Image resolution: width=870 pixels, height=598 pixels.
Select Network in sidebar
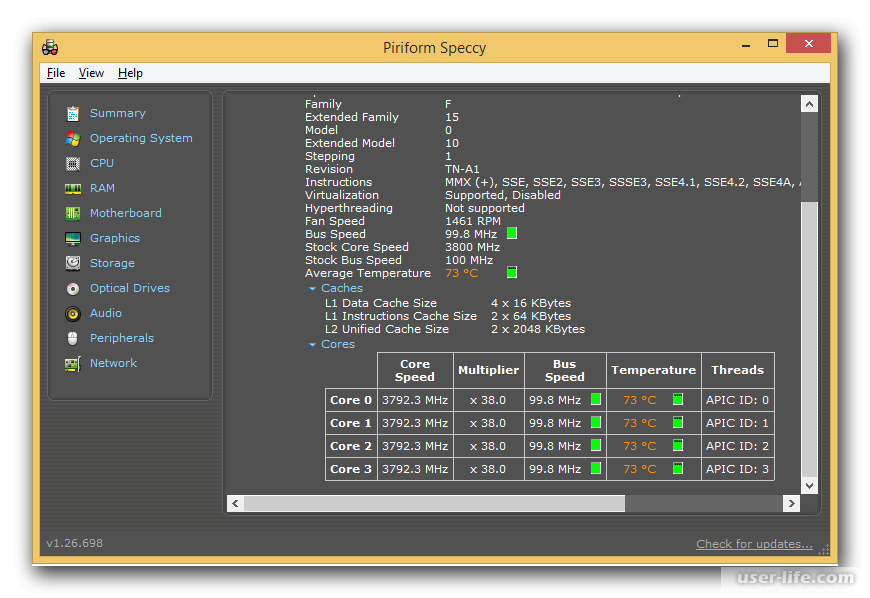click(x=113, y=363)
